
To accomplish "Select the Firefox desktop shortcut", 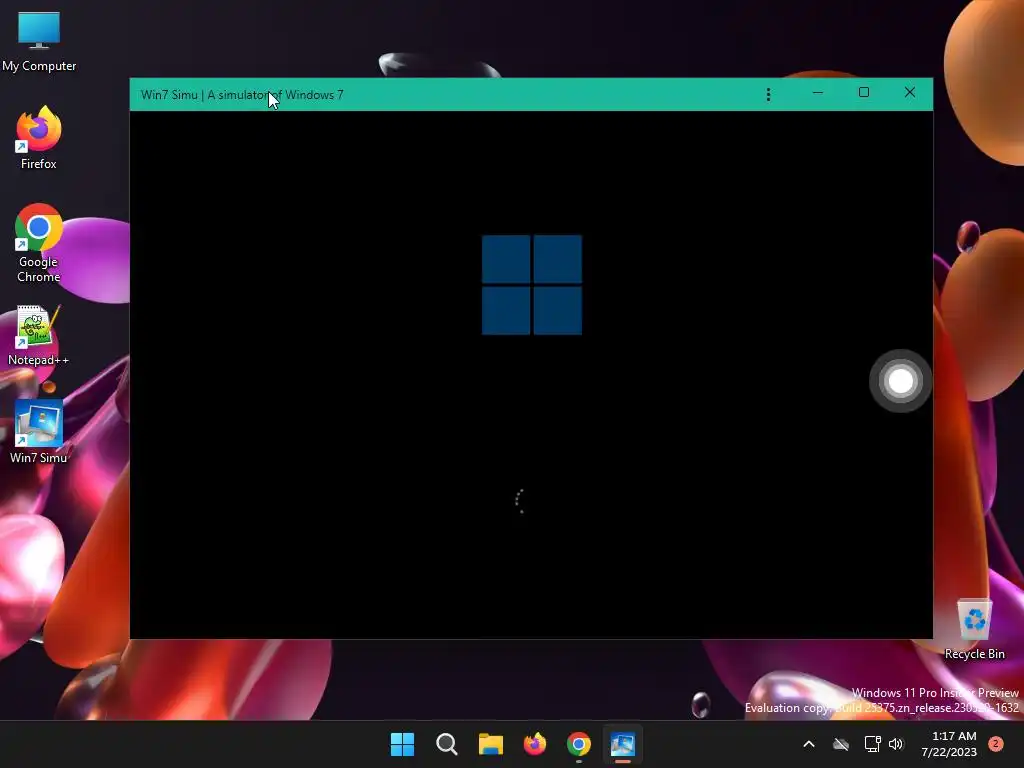I will click(39, 138).
